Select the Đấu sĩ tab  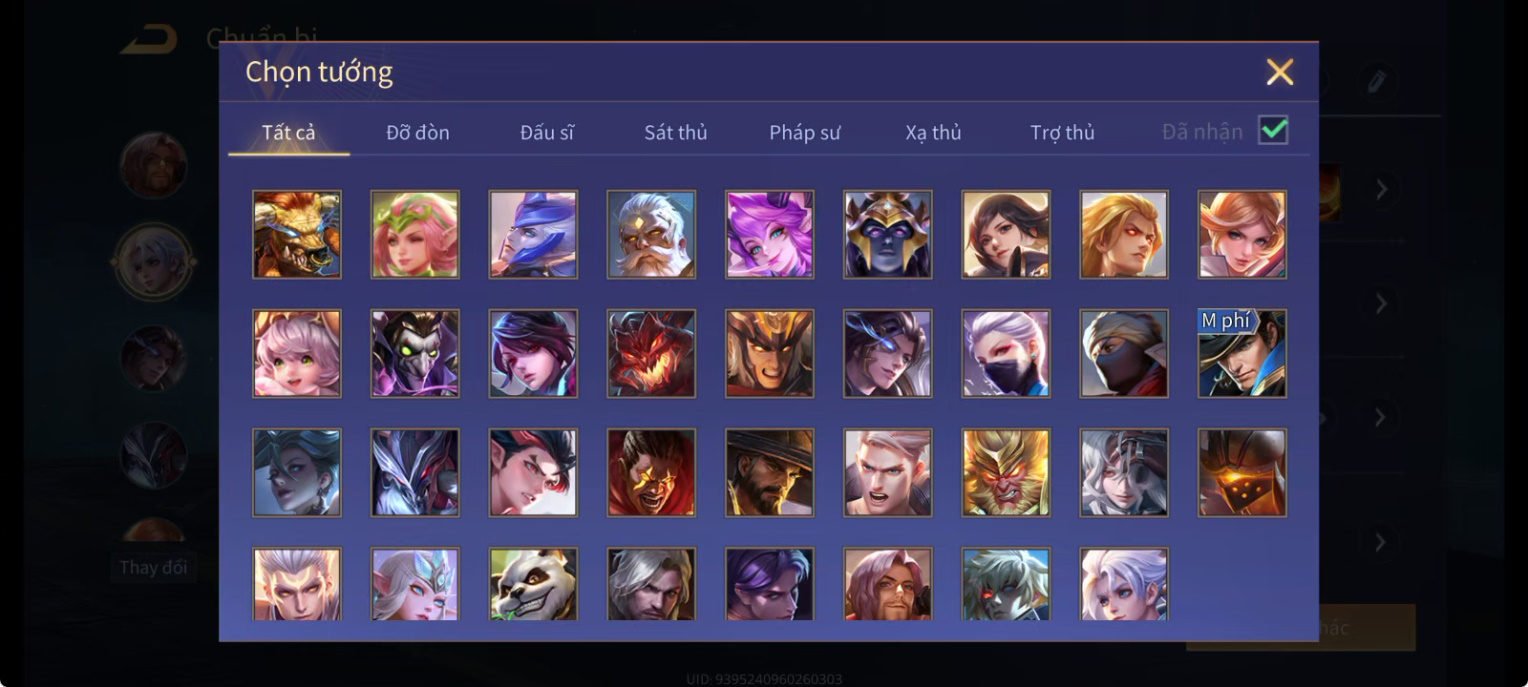[547, 132]
